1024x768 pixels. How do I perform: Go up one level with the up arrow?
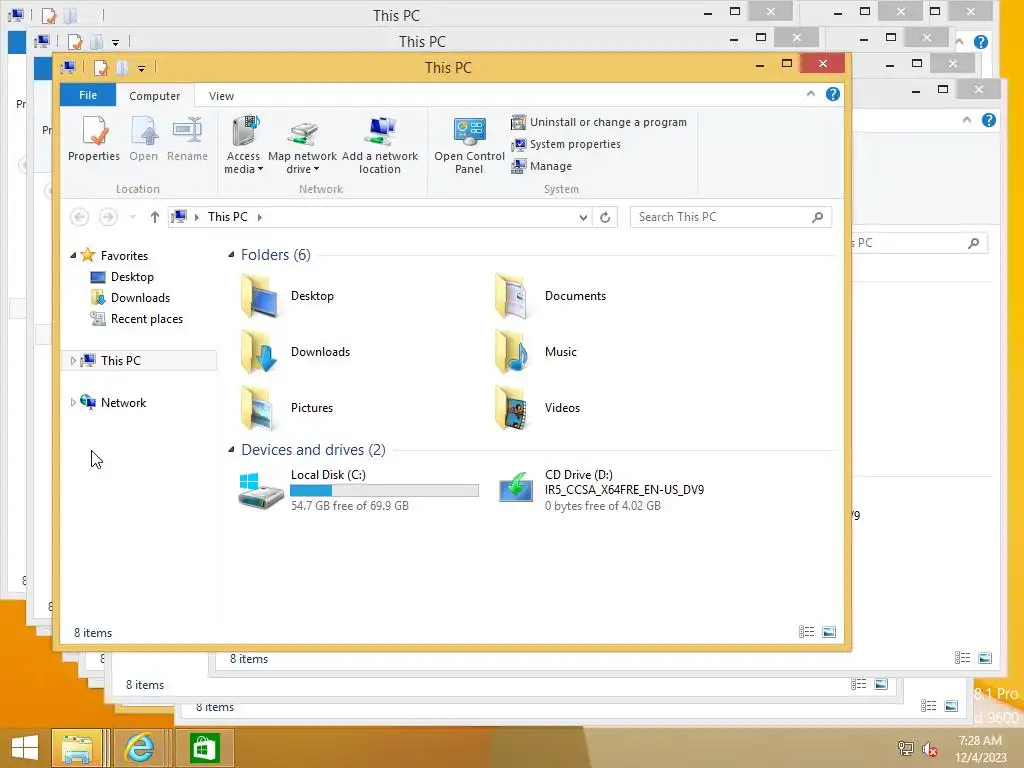[x=155, y=217]
